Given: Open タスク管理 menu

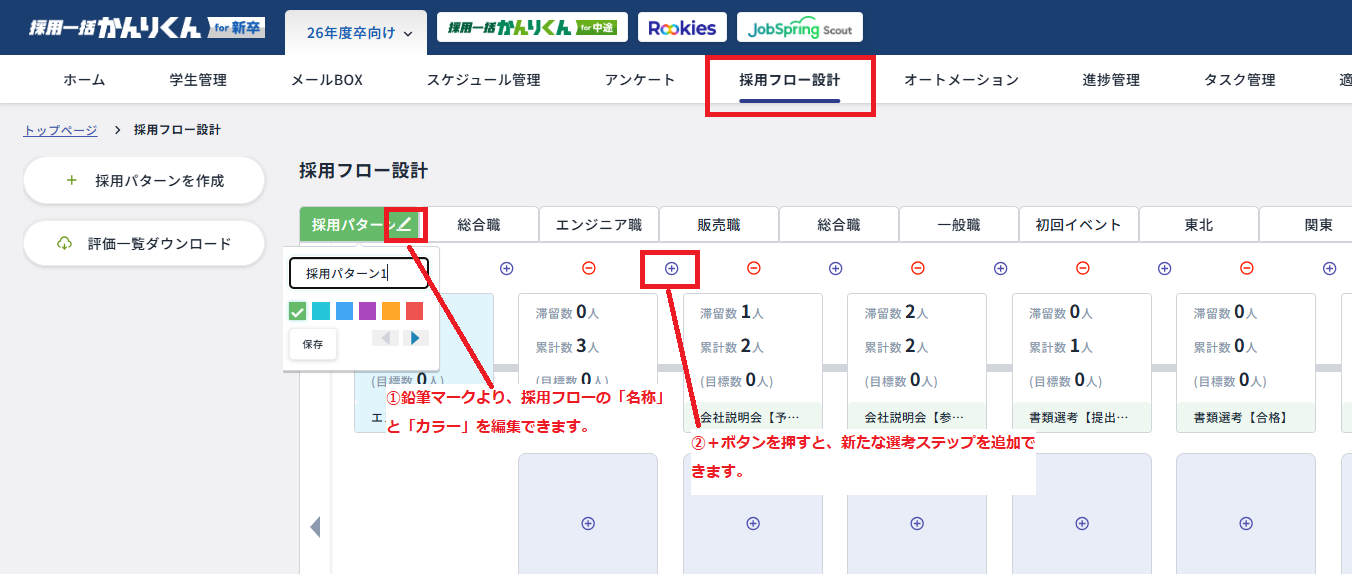Looking at the screenshot, I should (1240, 80).
